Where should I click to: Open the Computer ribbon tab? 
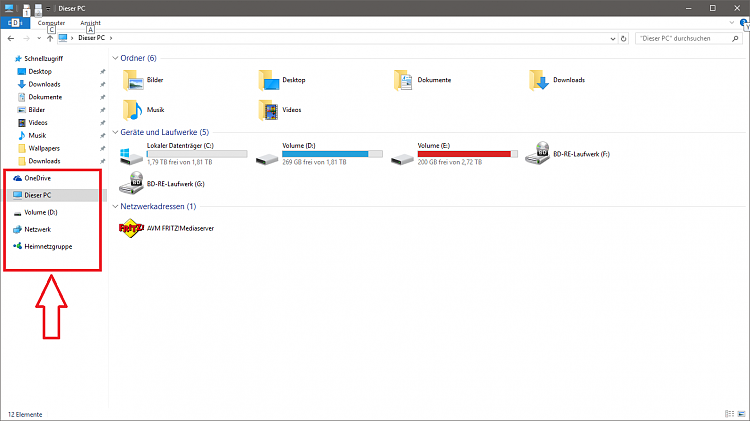click(x=51, y=23)
